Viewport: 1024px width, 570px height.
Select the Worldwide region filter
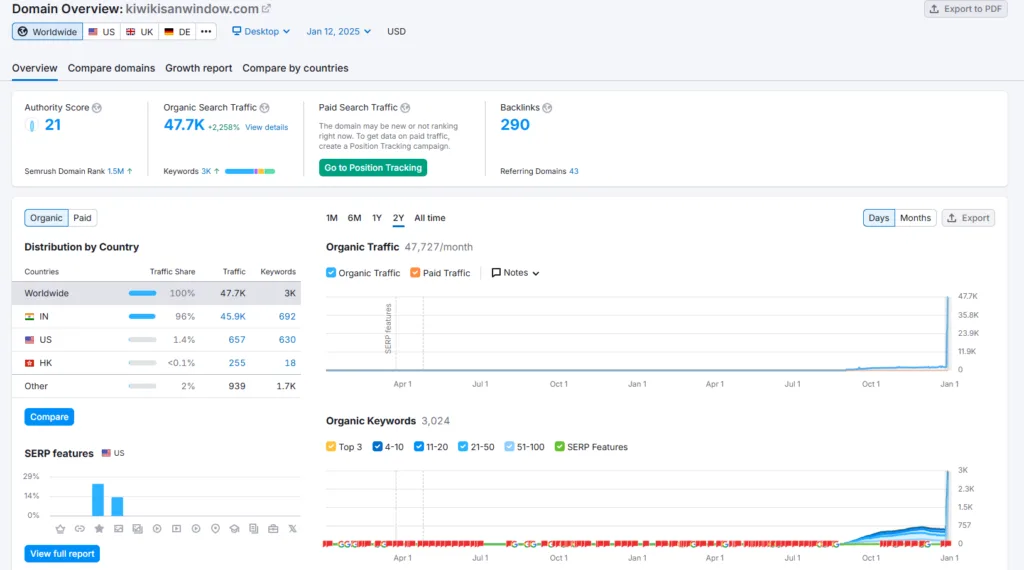pos(47,31)
